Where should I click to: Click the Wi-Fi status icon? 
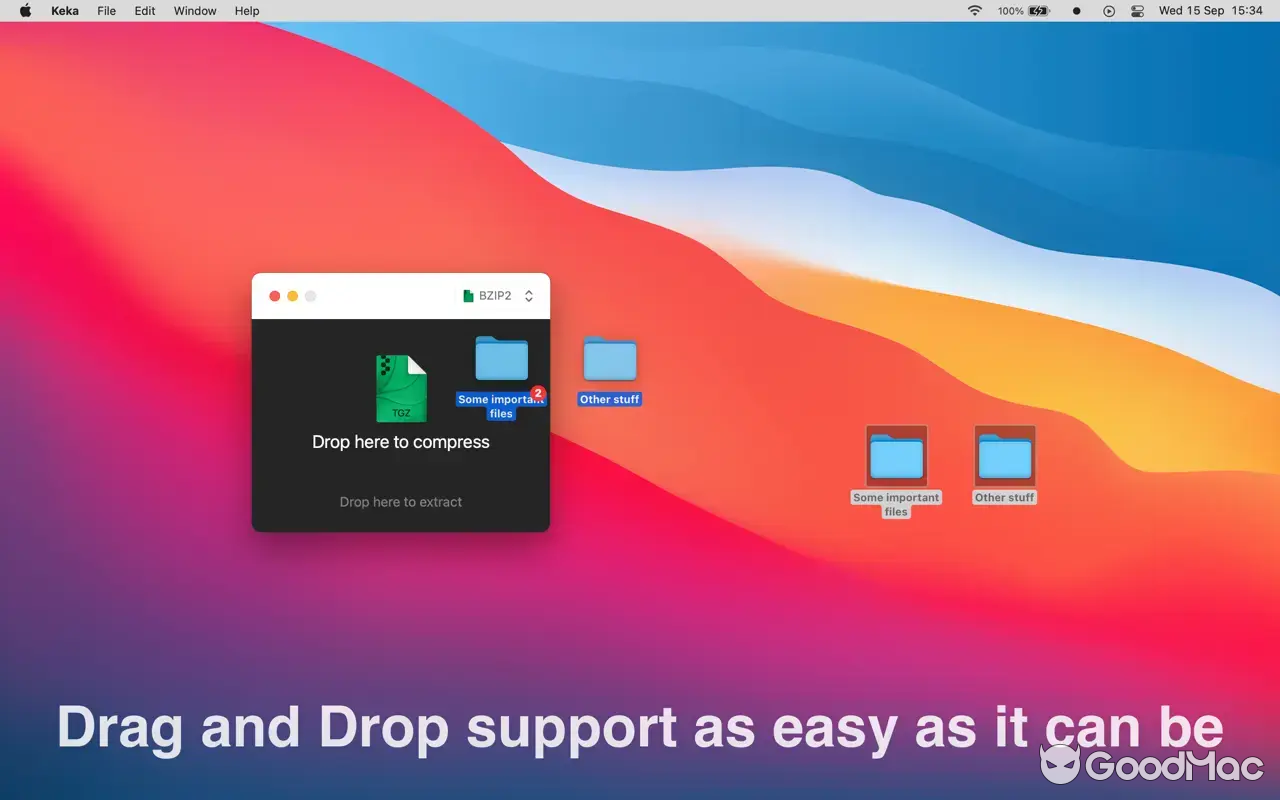[x=974, y=11]
